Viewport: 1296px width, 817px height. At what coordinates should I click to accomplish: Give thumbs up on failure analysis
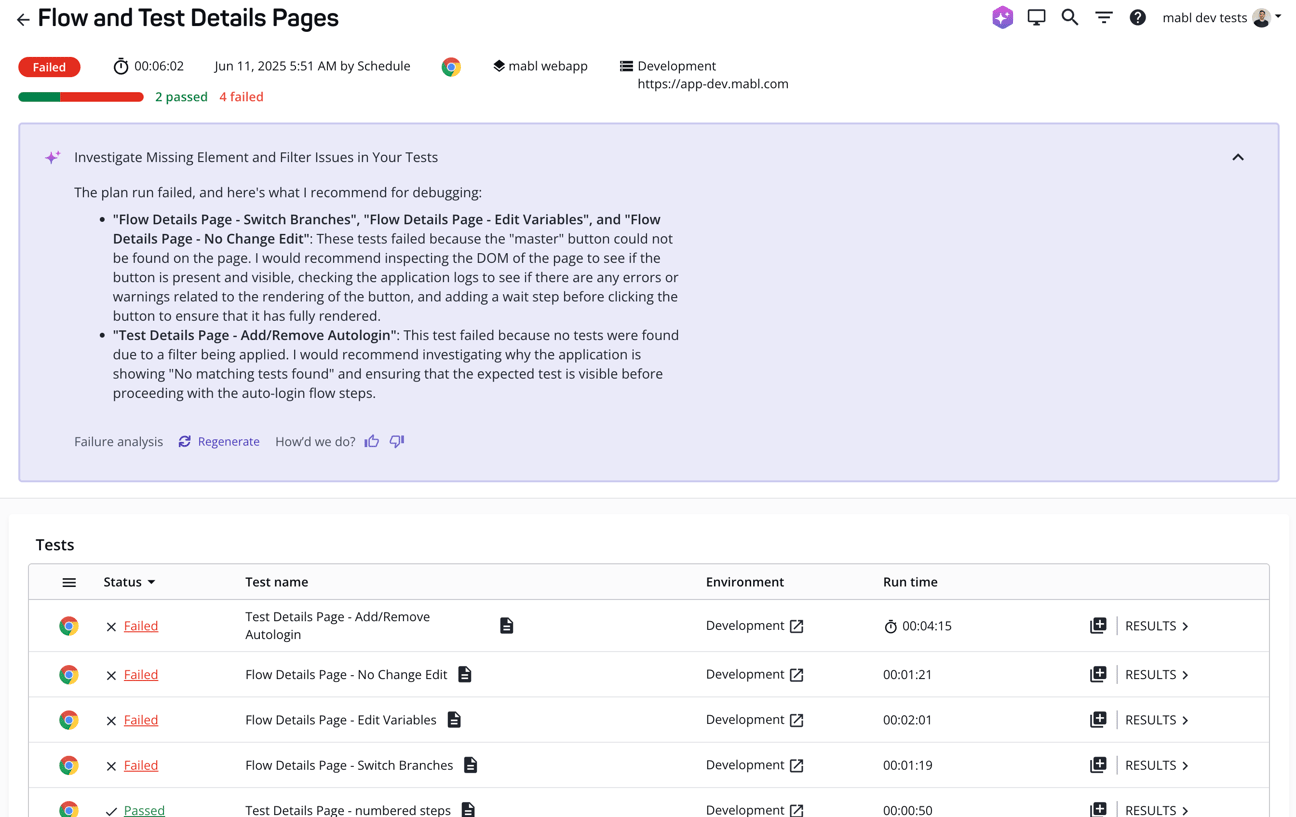372,441
